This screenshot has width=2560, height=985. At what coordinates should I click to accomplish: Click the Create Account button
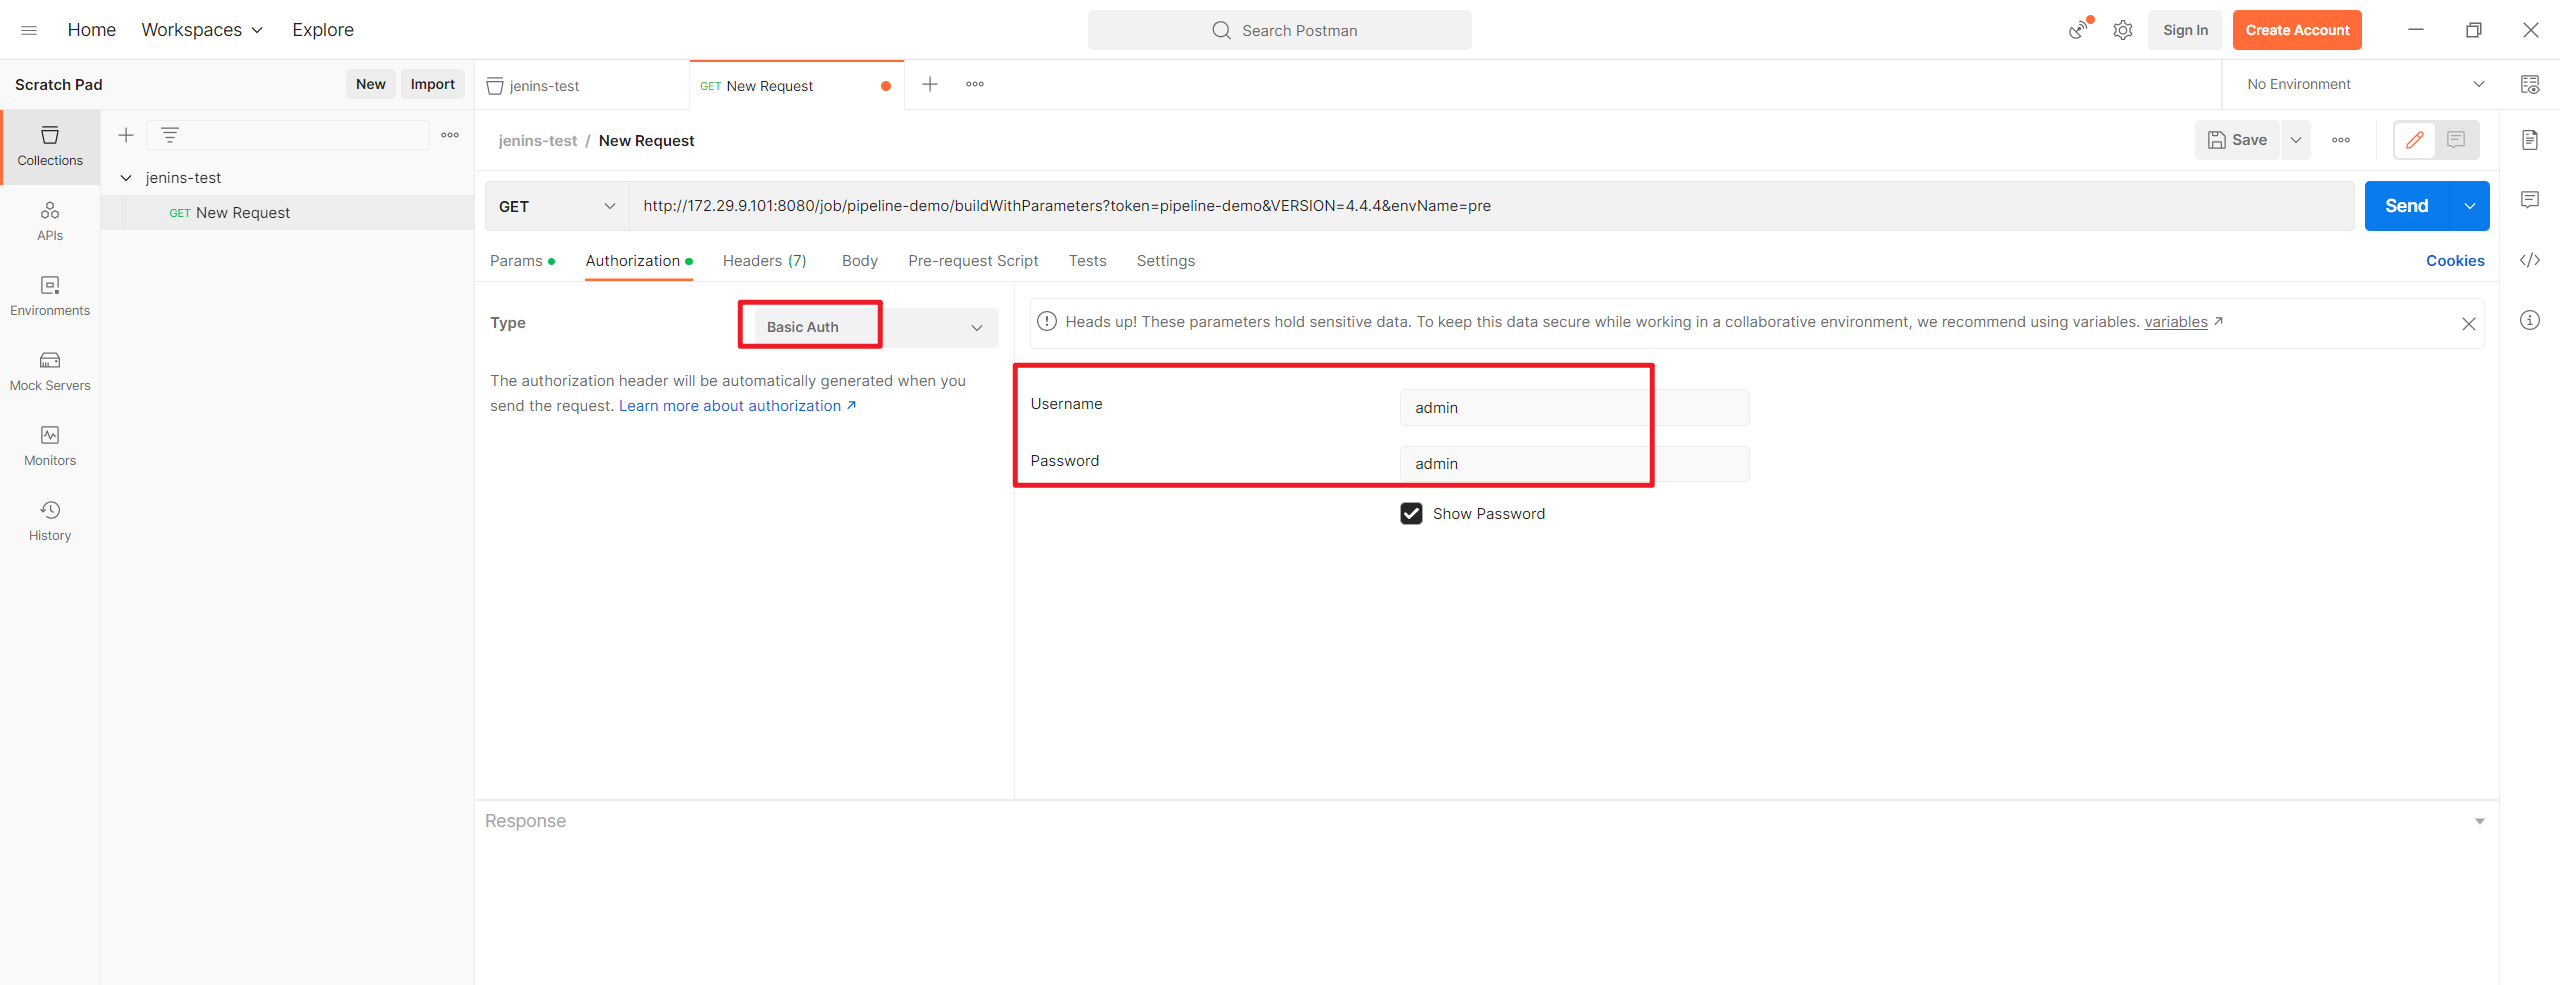click(x=2297, y=30)
